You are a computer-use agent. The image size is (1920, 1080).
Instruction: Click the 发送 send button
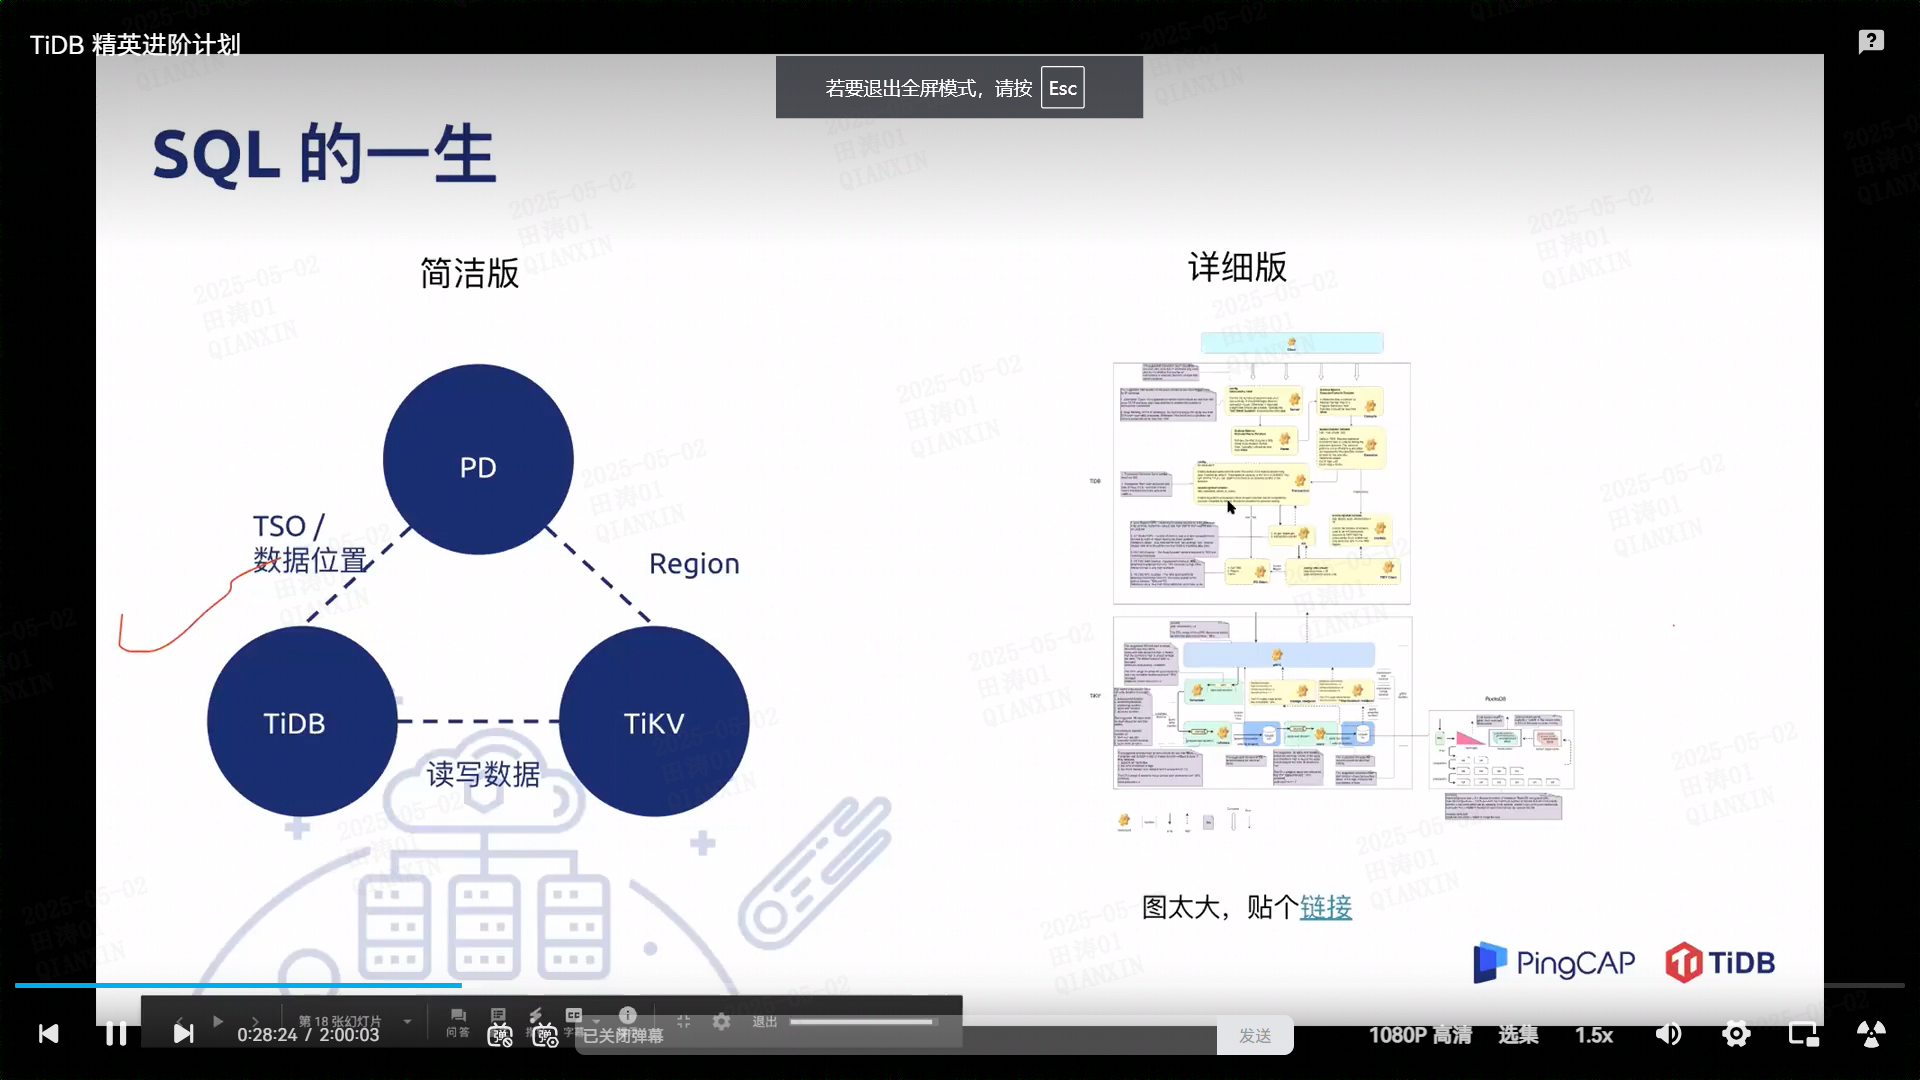pos(1255,1036)
